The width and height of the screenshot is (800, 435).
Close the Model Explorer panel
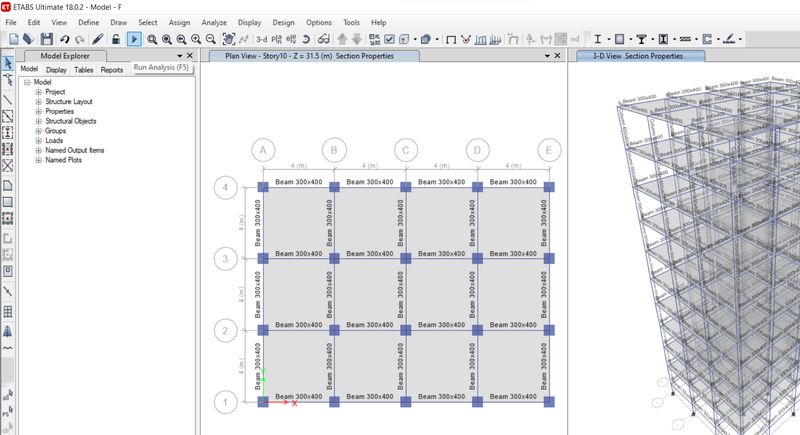click(x=190, y=56)
